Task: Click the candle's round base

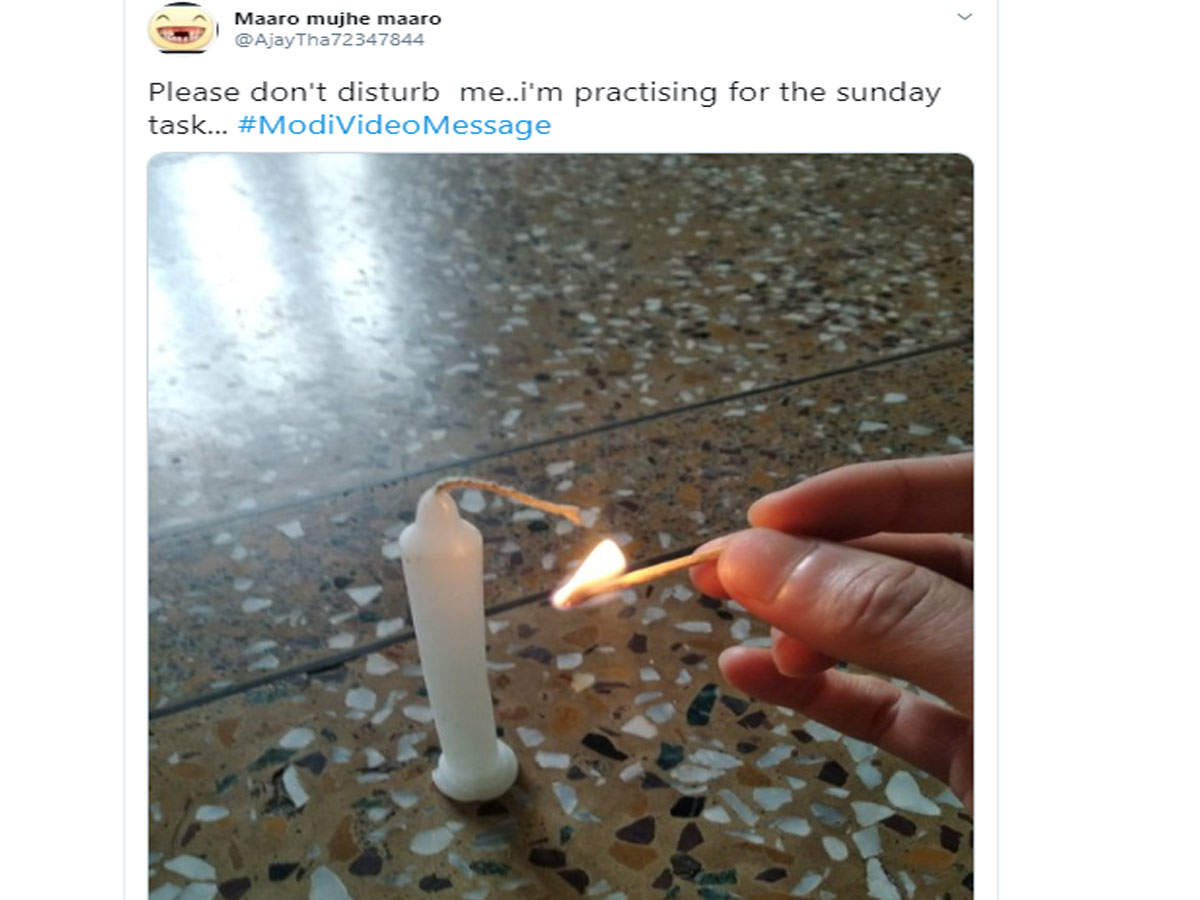Action: [x=474, y=774]
